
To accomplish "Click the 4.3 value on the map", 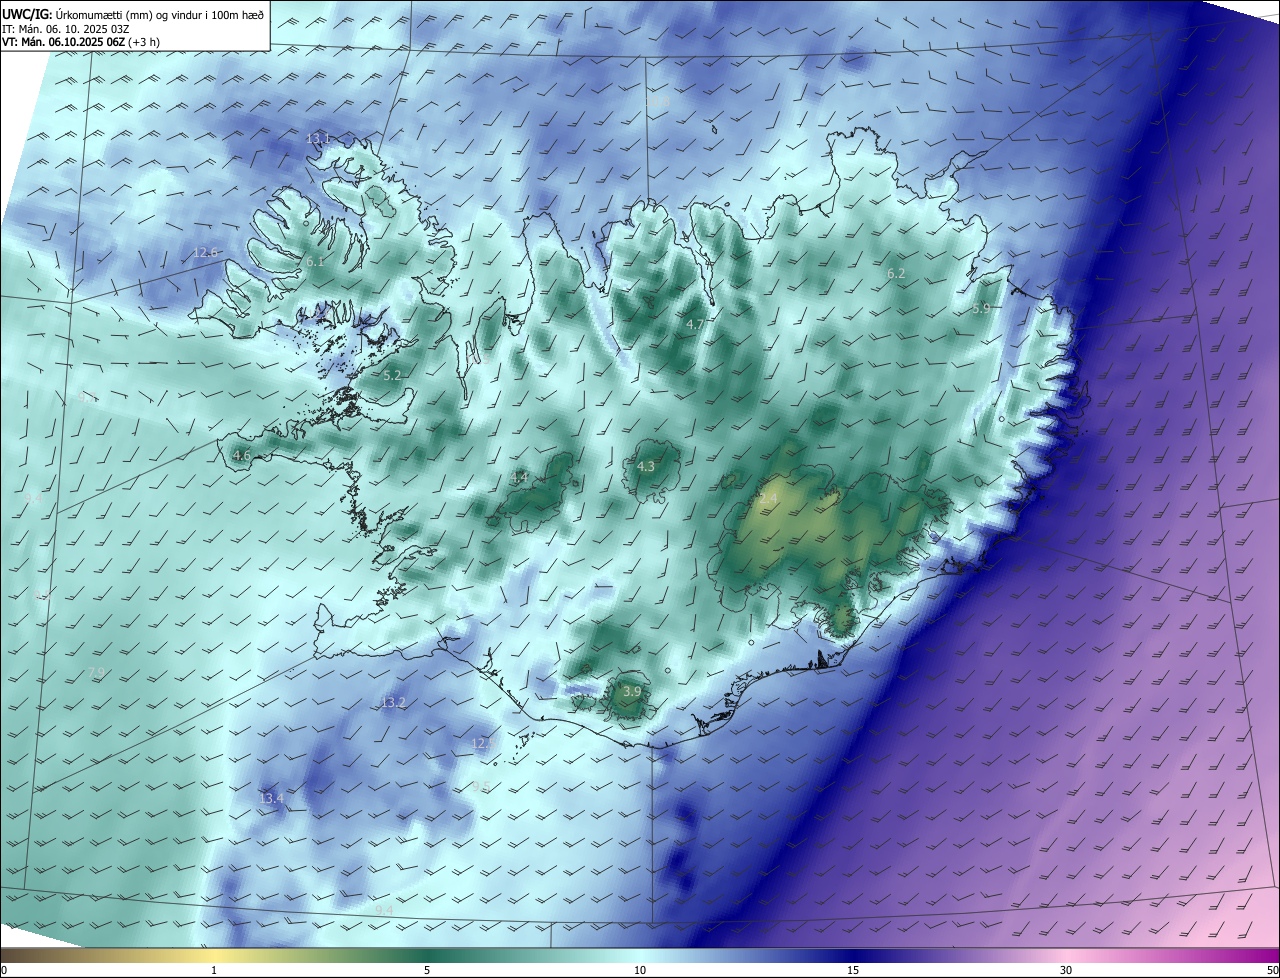I will click(646, 466).
